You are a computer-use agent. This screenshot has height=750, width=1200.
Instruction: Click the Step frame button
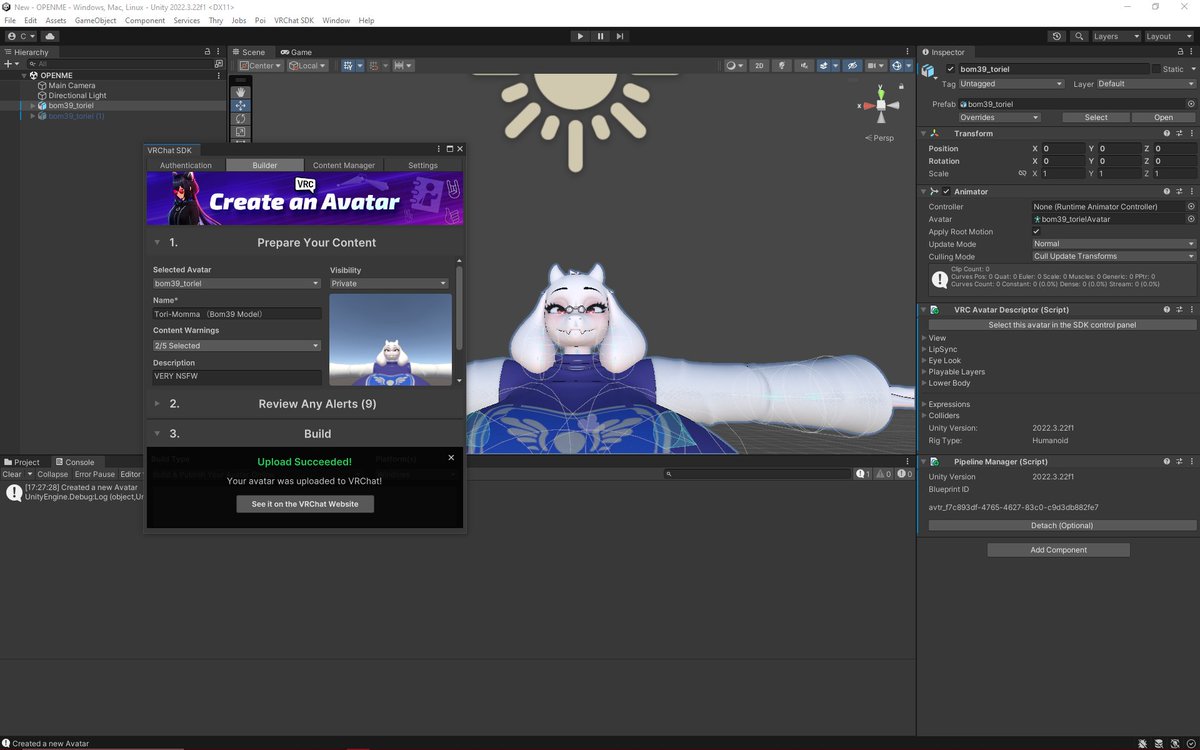(x=620, y=36)
